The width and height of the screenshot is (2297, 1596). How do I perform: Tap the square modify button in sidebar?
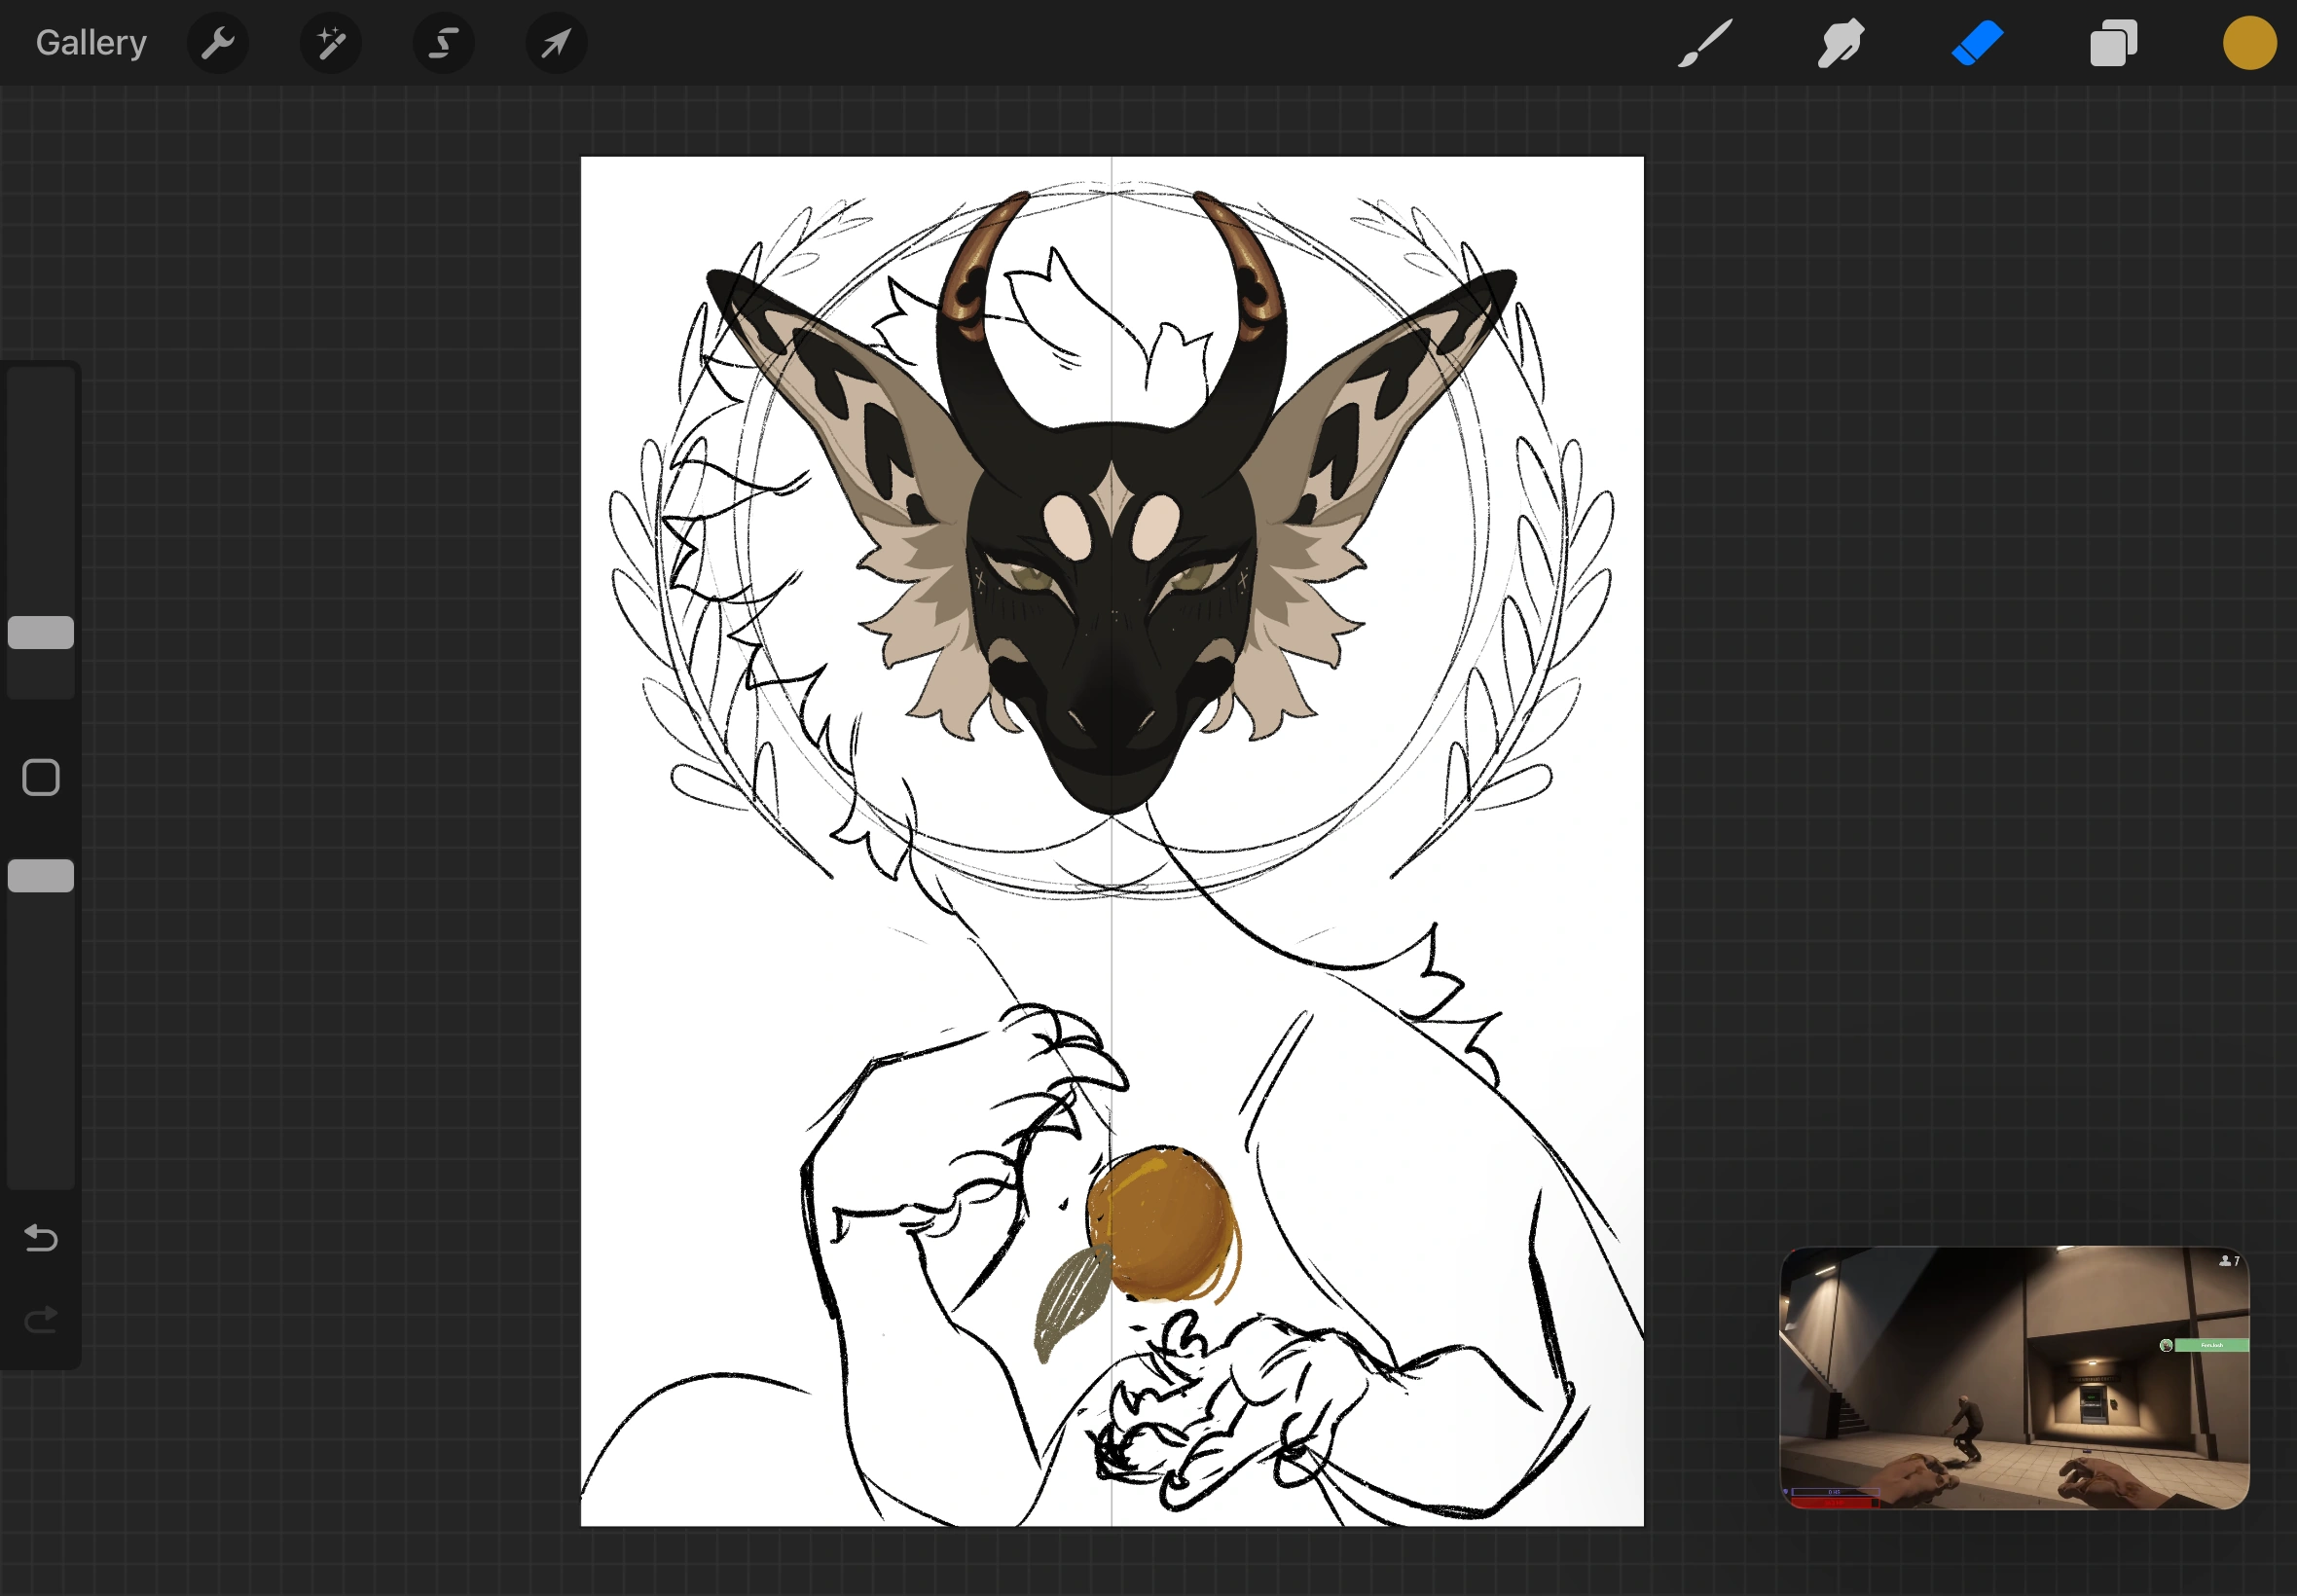(41, 777)
